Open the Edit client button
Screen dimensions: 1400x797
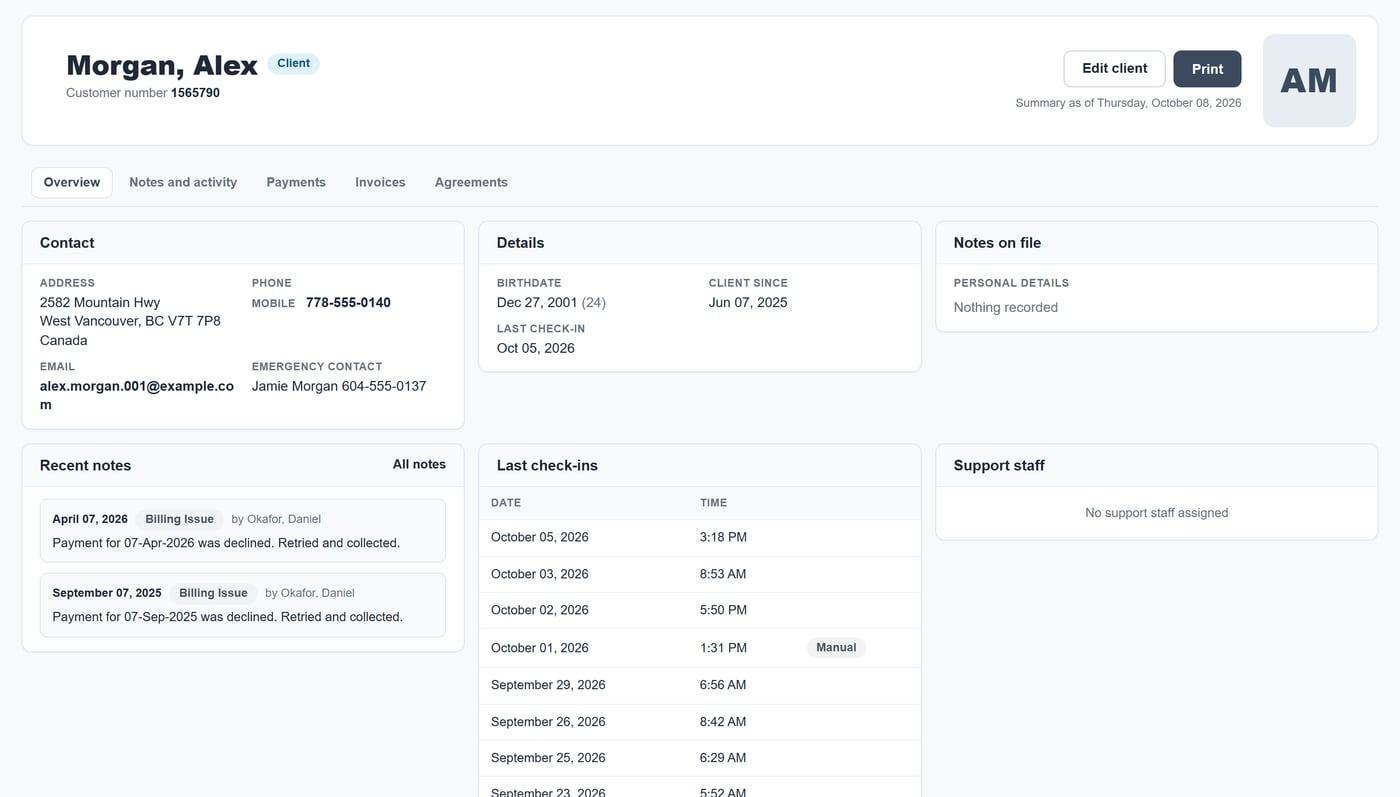(x=1114, y=69)
